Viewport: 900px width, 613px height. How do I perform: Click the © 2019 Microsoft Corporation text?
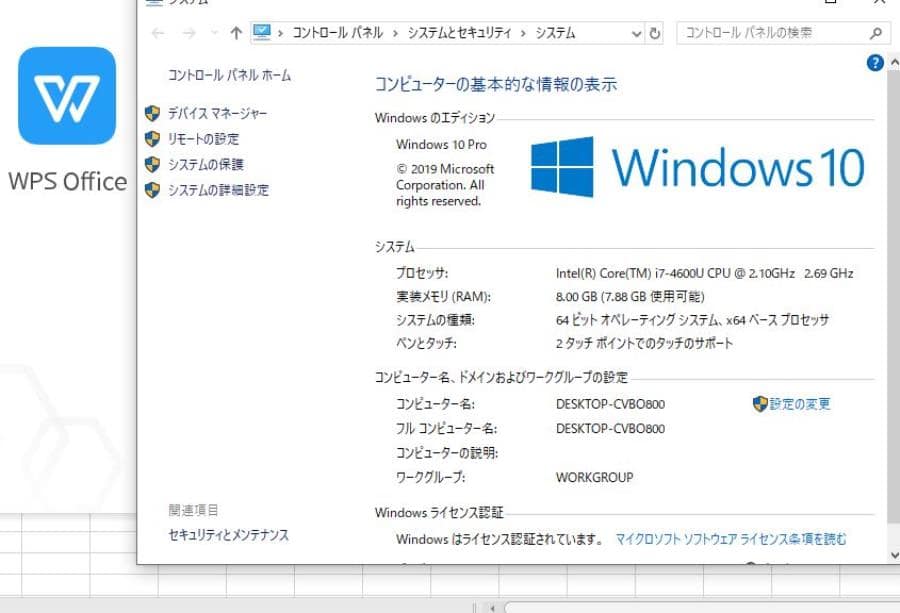(445, 185)
